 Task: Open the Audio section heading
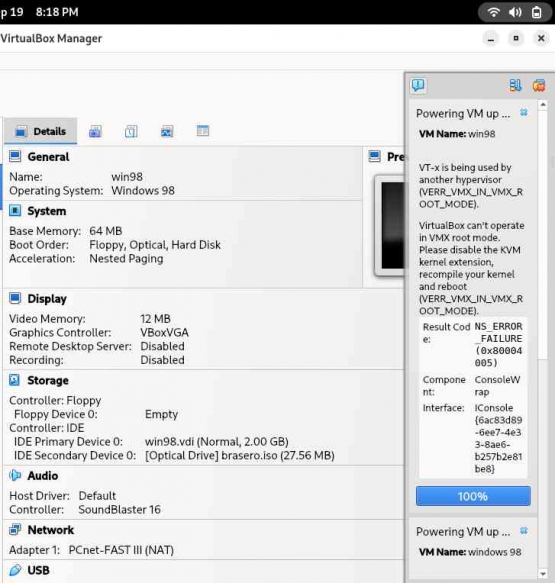(43, 476)
